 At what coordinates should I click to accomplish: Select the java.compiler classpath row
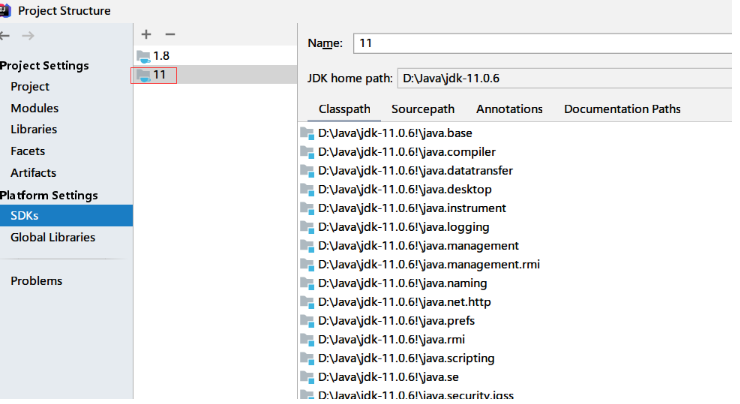tap(516, 152)
